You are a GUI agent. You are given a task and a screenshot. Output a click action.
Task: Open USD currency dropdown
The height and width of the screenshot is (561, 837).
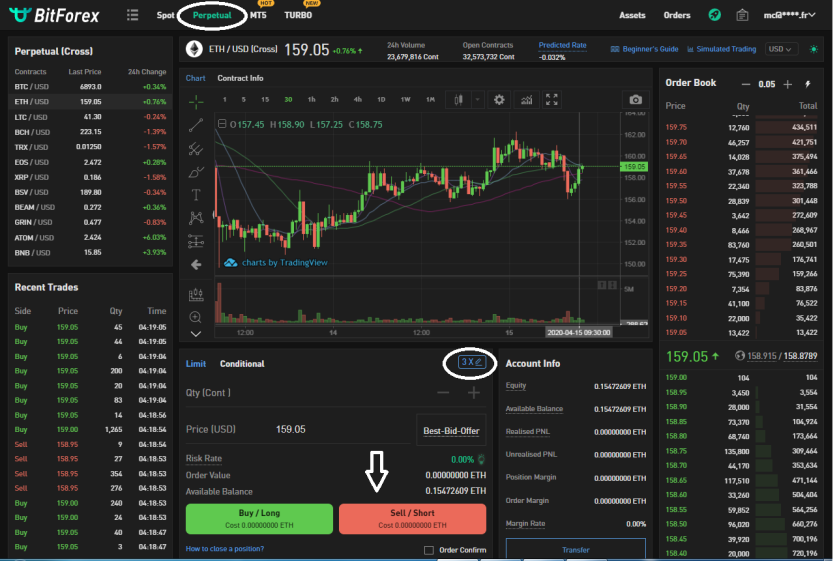tap(781, 49)
